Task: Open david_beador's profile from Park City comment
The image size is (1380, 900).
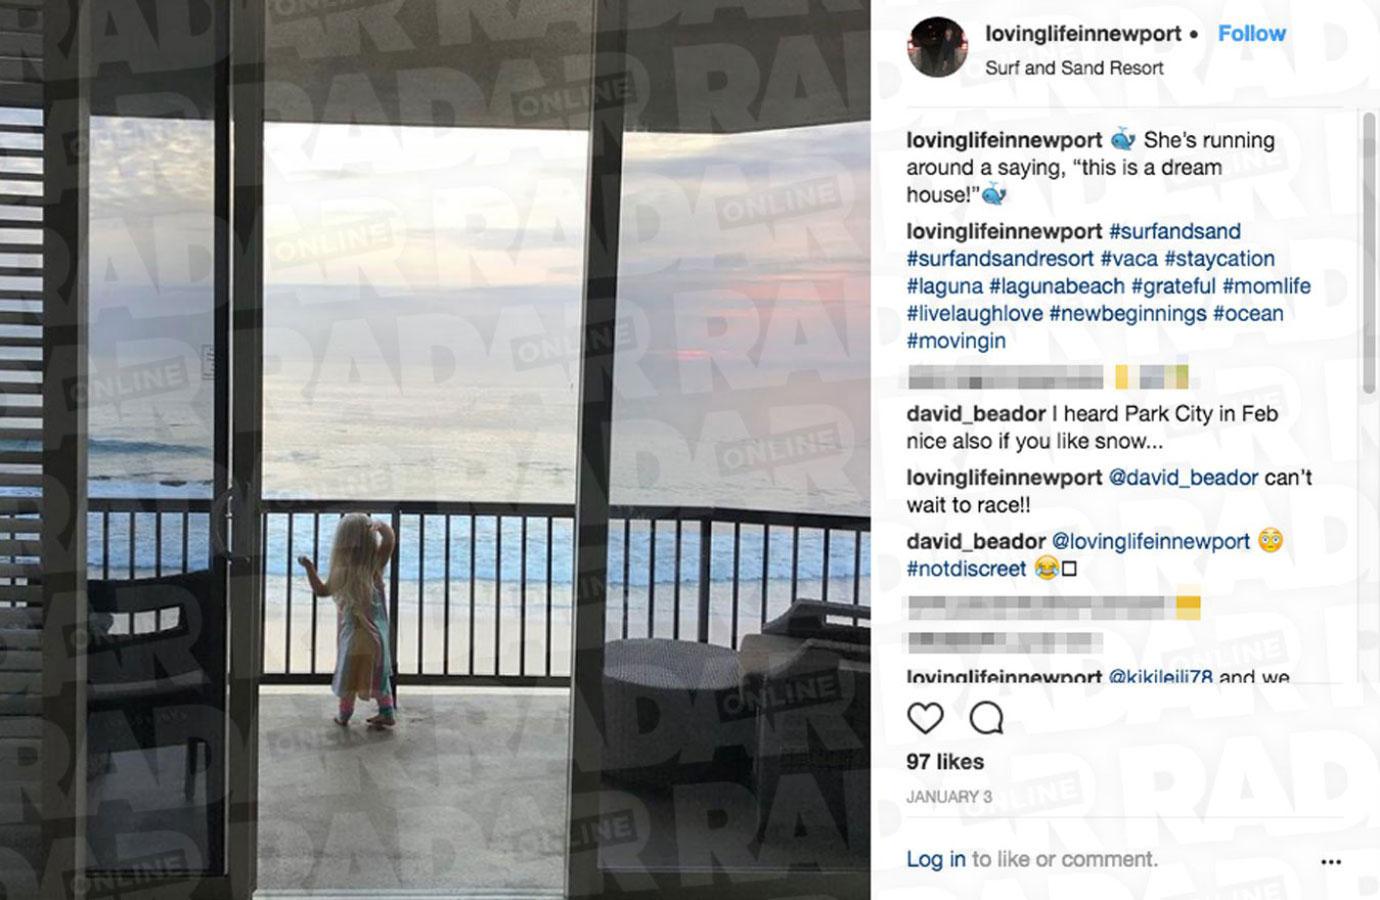Action: 976,414
